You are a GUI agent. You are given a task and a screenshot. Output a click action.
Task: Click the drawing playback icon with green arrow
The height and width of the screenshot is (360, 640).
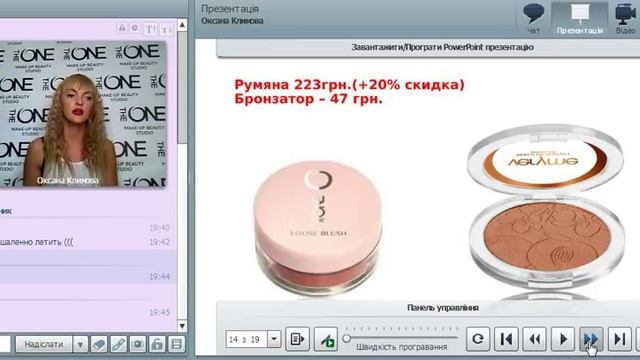[326, 339]
